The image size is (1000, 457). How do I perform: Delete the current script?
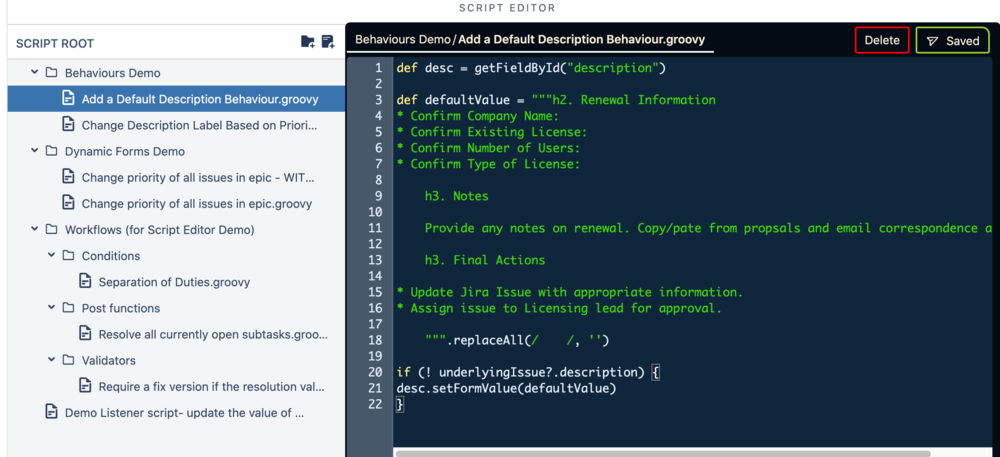pos(882,40)
